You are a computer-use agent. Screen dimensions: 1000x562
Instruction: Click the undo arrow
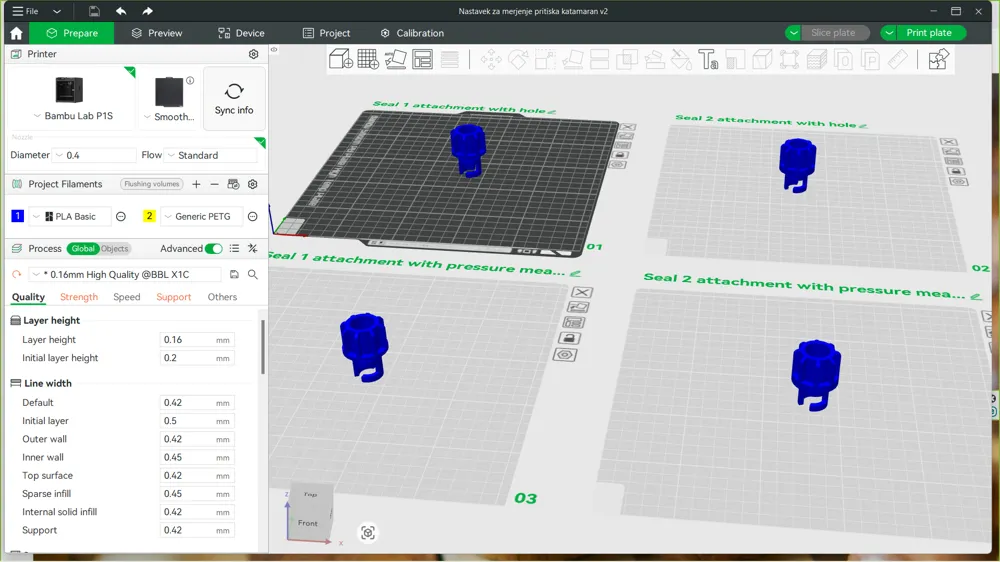click(x=121, y=11)
